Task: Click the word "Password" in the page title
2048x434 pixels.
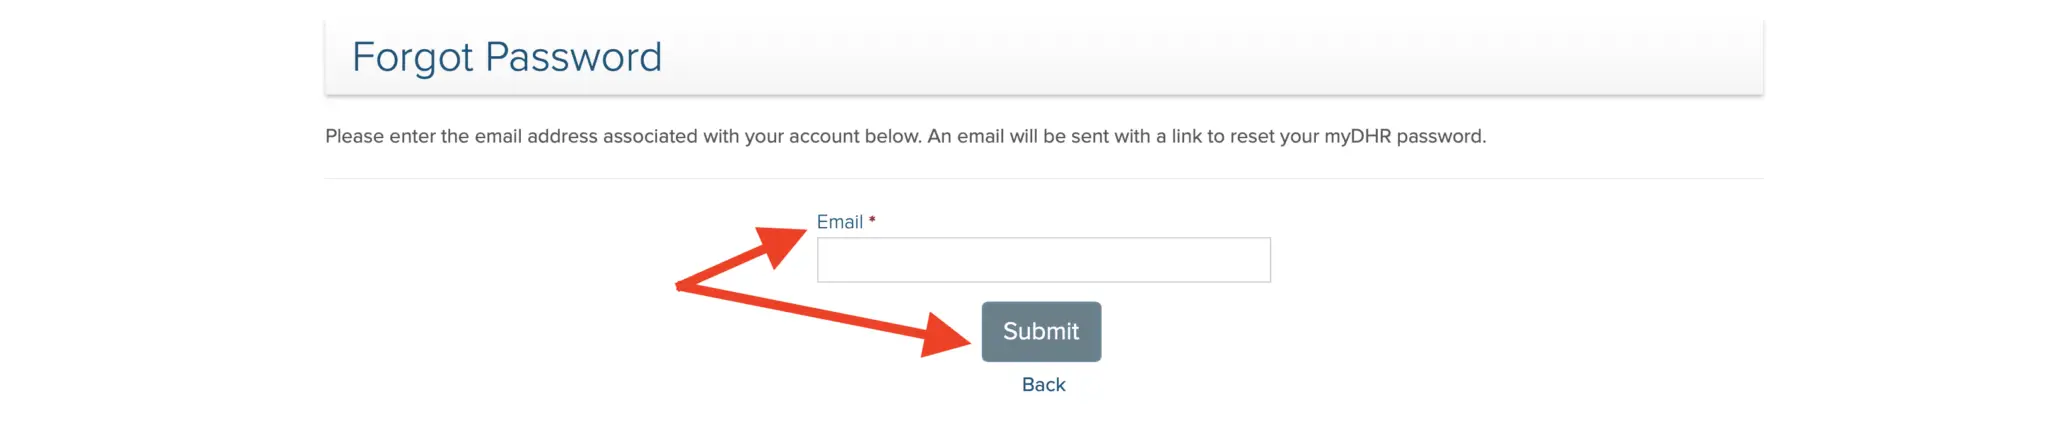Action: pyautogui.click(x=573, y=57)
